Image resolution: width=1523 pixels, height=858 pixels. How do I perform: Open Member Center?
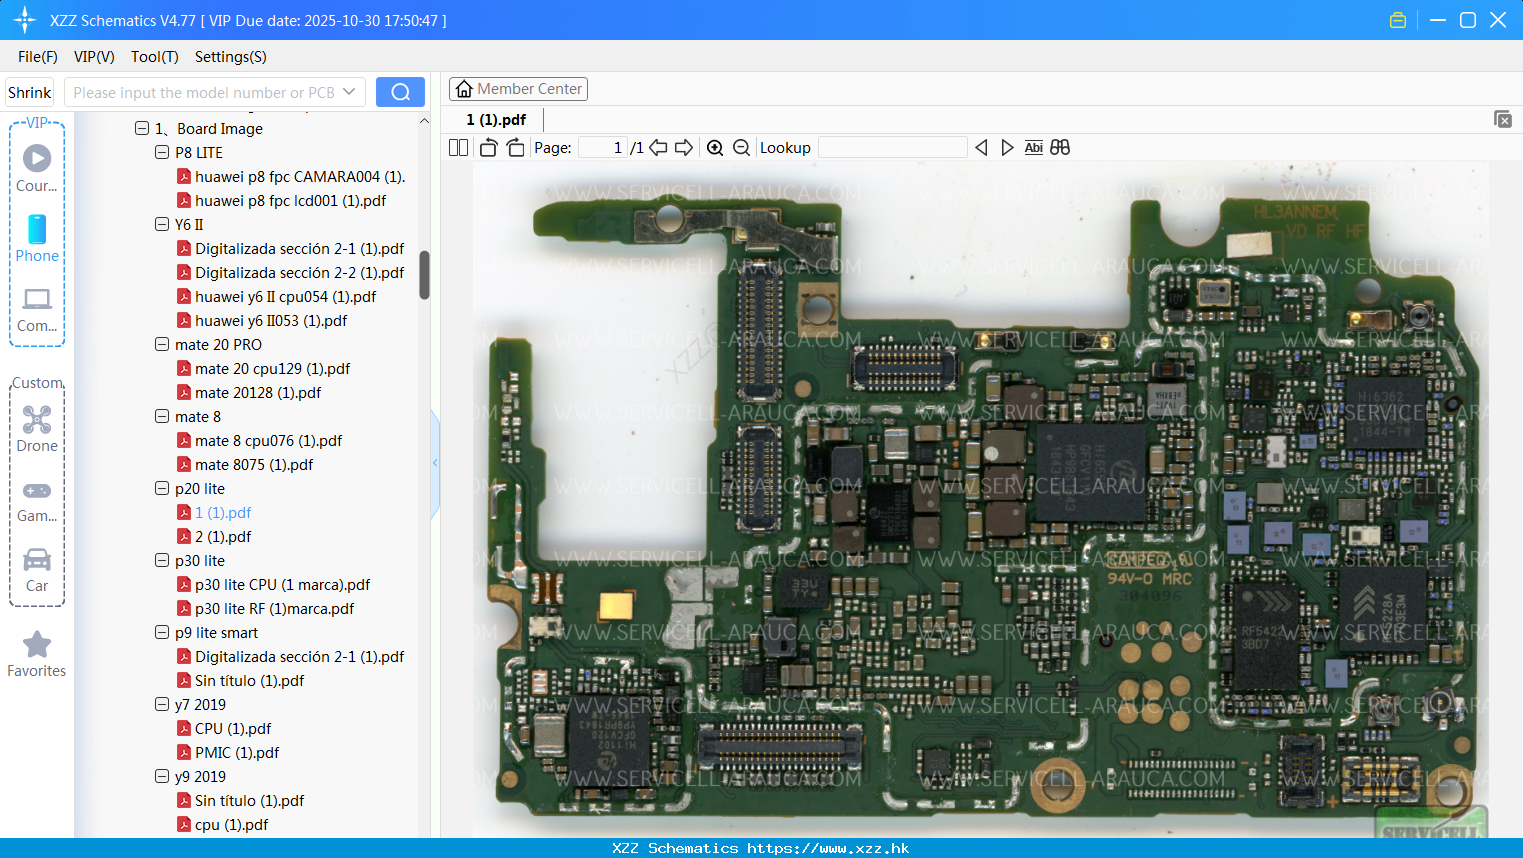518,89
